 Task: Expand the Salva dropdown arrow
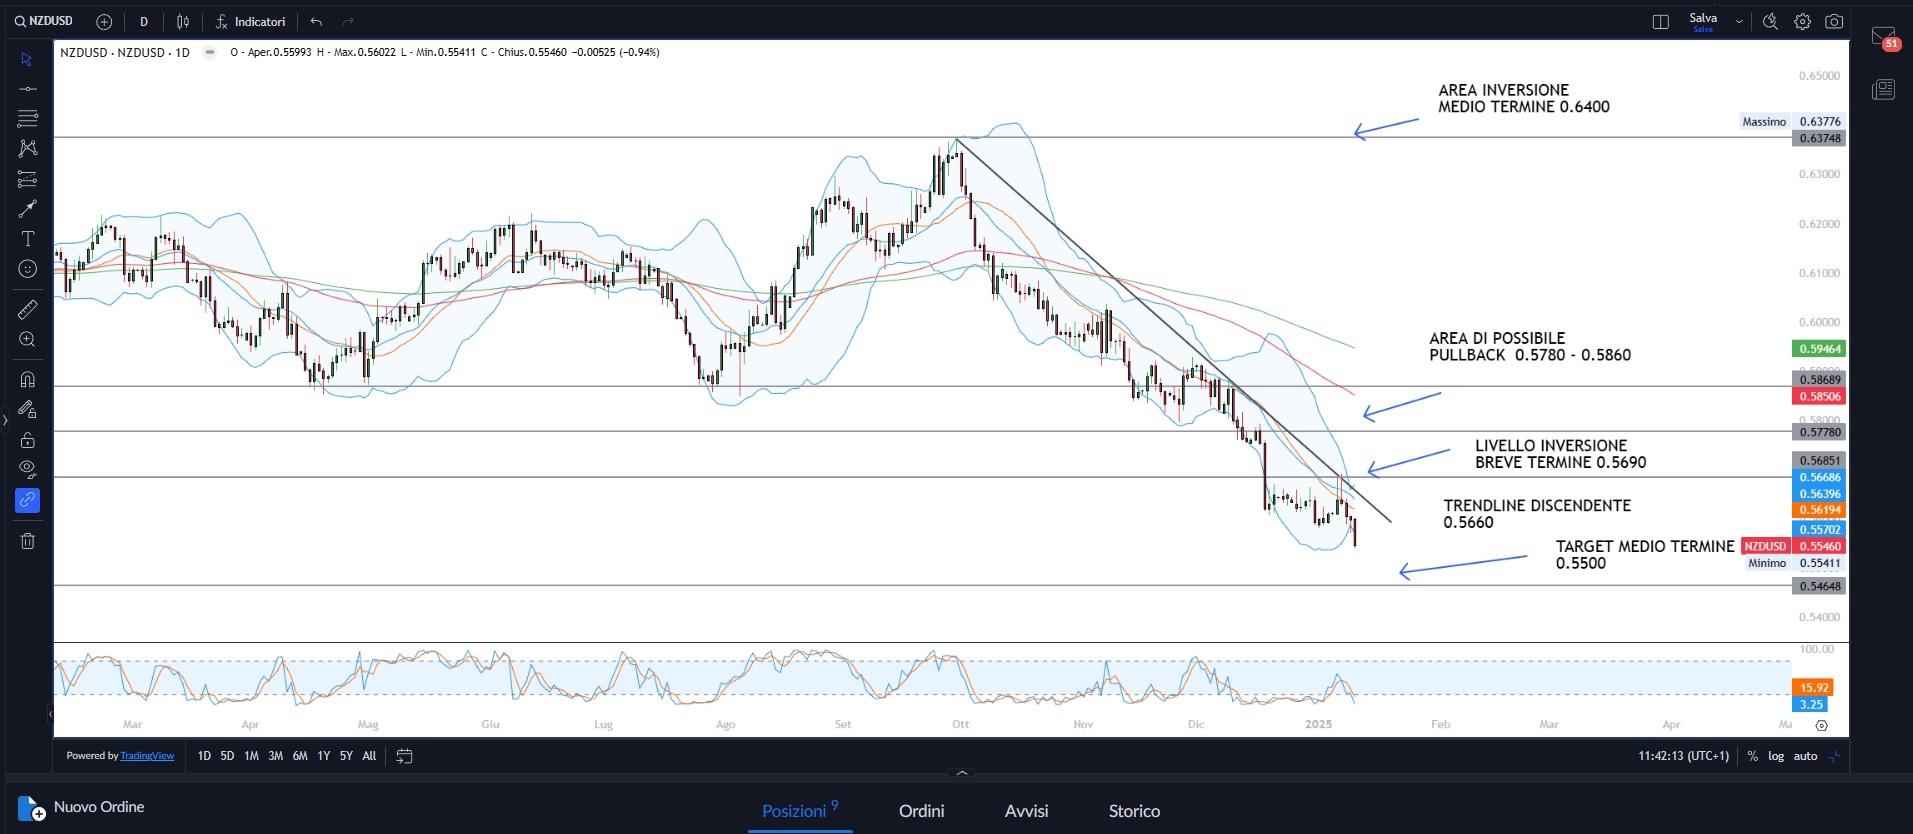(1739, 22)
